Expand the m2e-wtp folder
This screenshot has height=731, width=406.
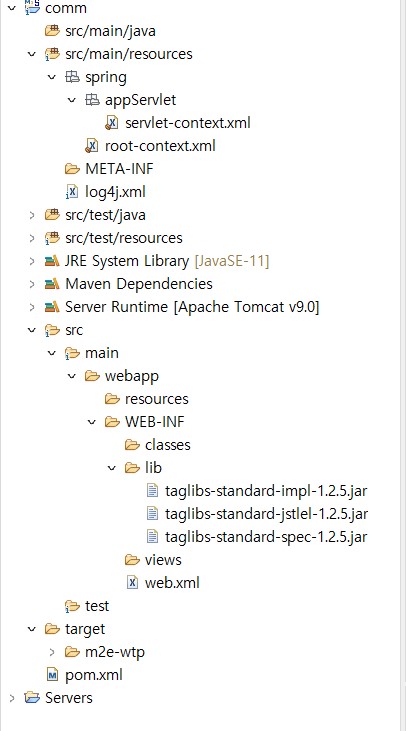pyautogui.click(x=52, y=652)
